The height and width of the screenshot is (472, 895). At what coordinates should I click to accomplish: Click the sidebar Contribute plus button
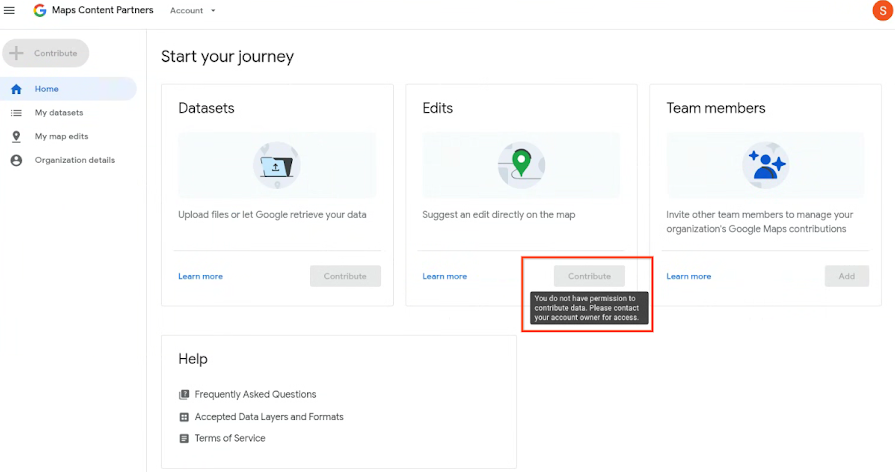tap(46, 53)
